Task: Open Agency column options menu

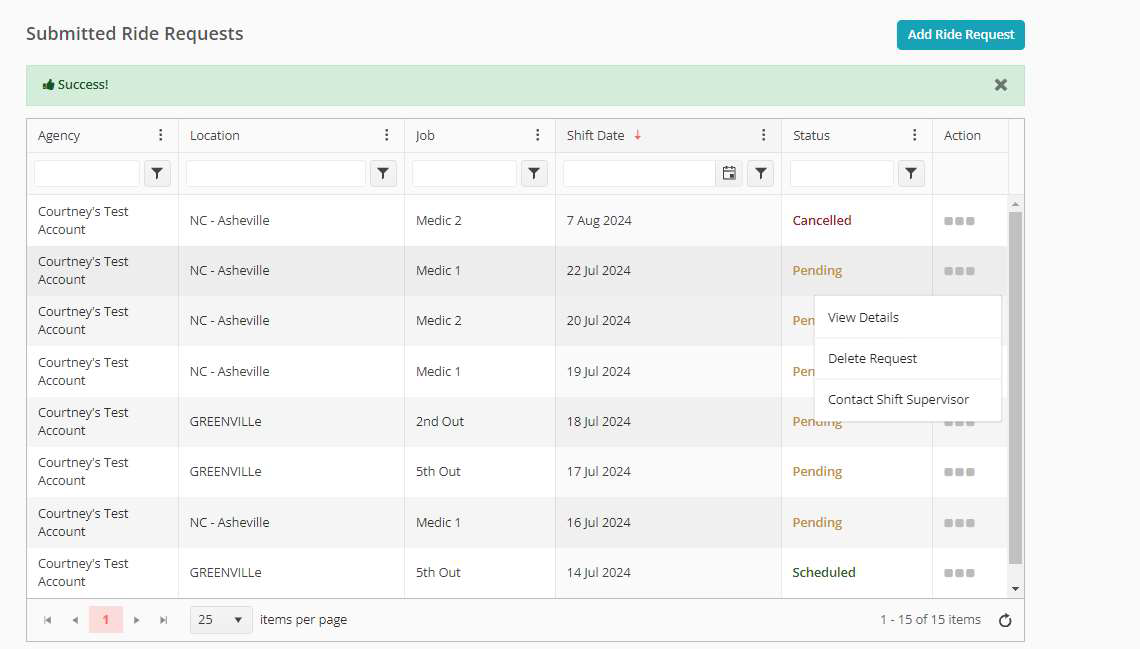Action: 161,136
